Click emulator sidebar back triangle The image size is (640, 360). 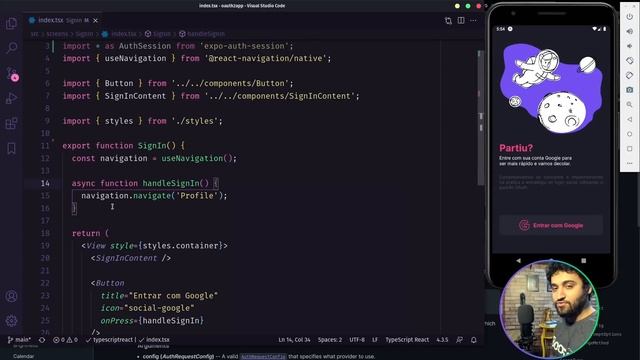(629, 120)
